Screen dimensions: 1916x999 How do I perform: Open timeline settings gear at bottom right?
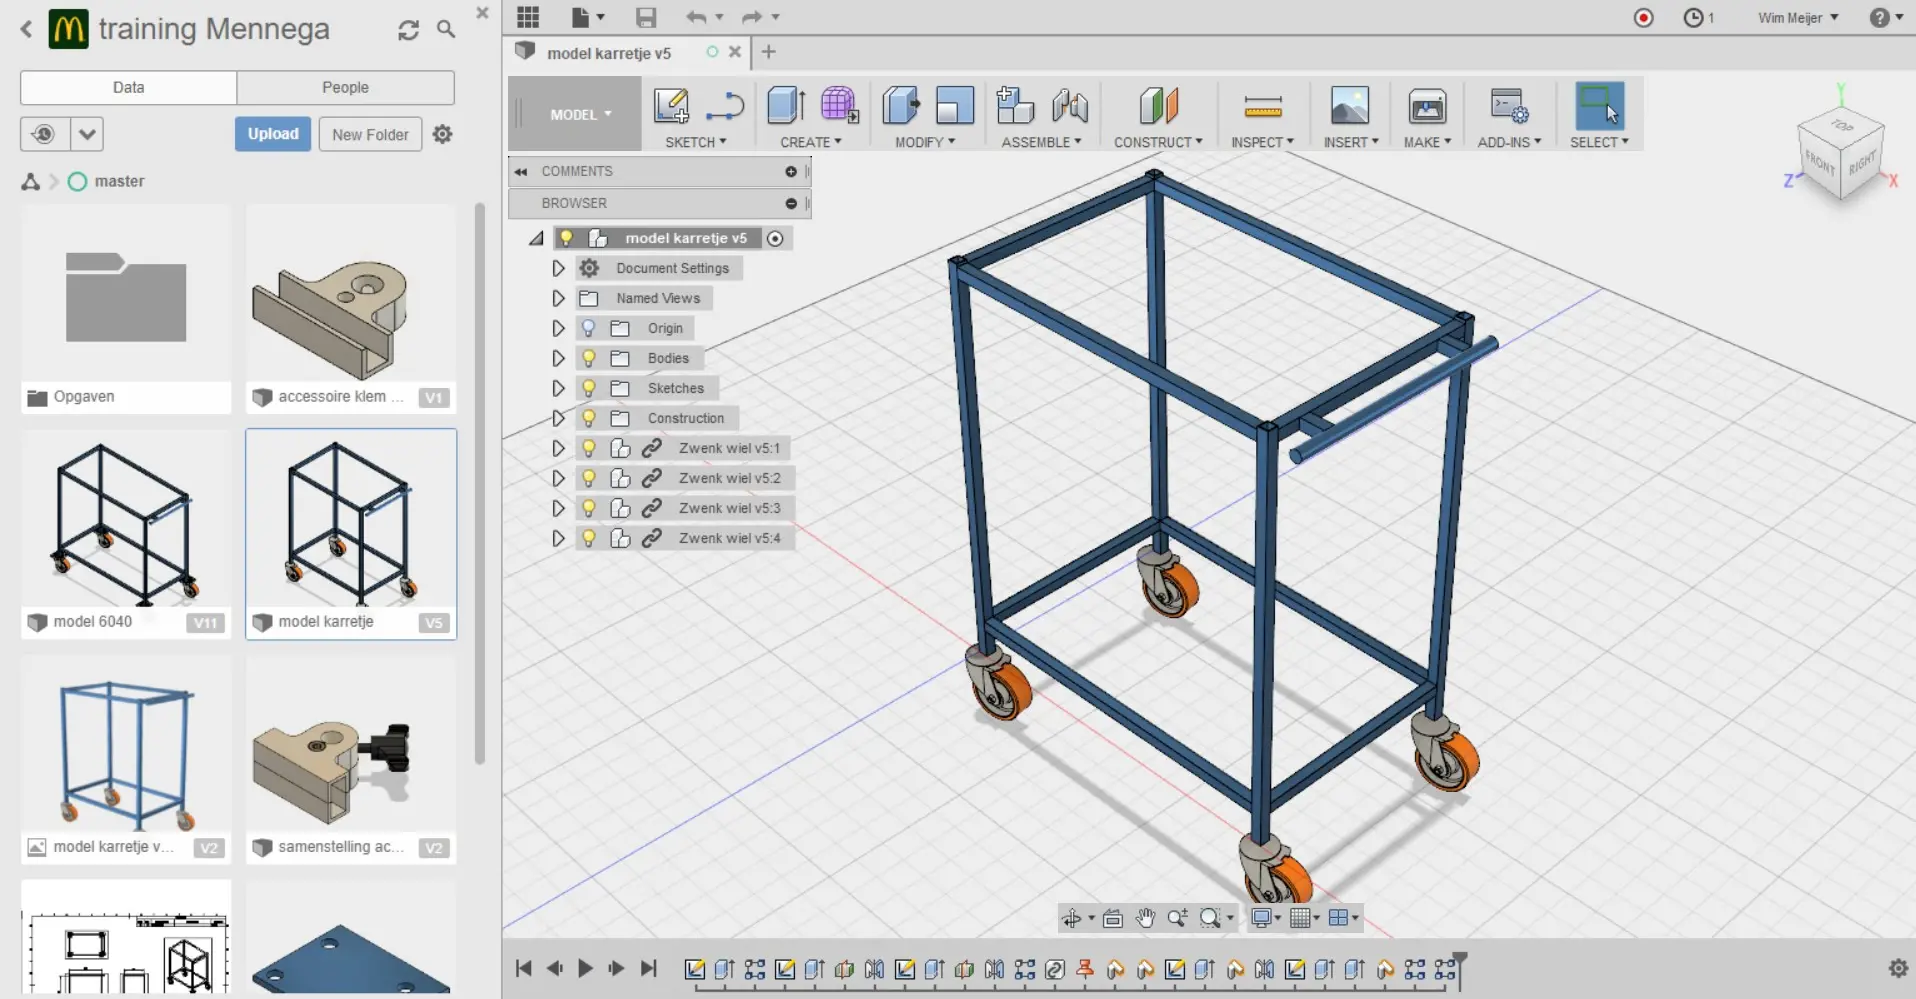point(1898,968)
